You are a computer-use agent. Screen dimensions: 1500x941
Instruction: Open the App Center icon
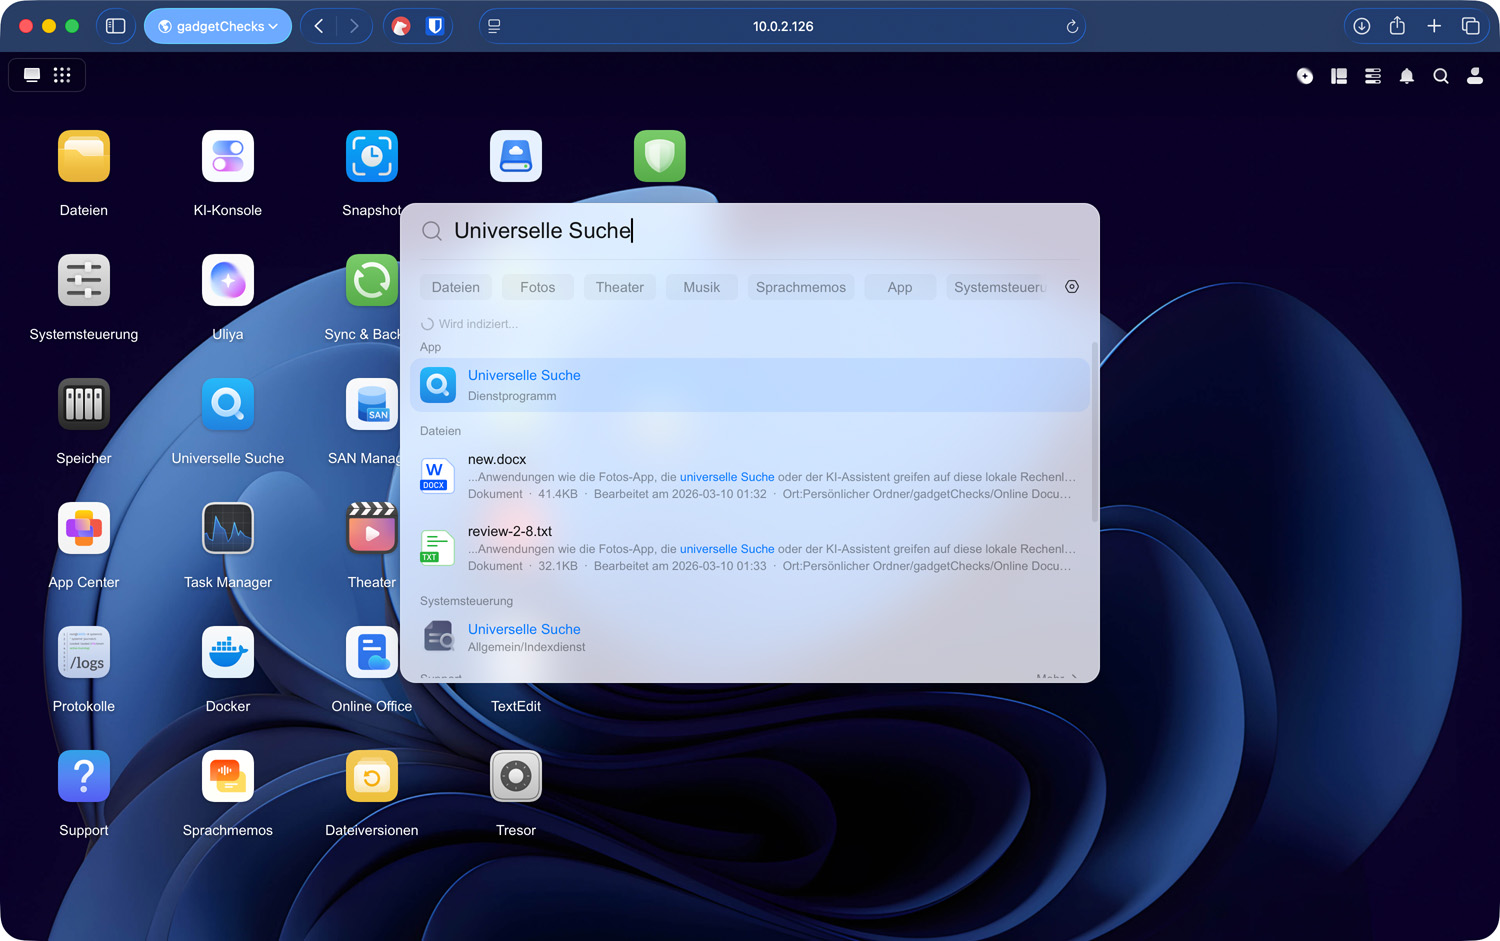[84, 528]
